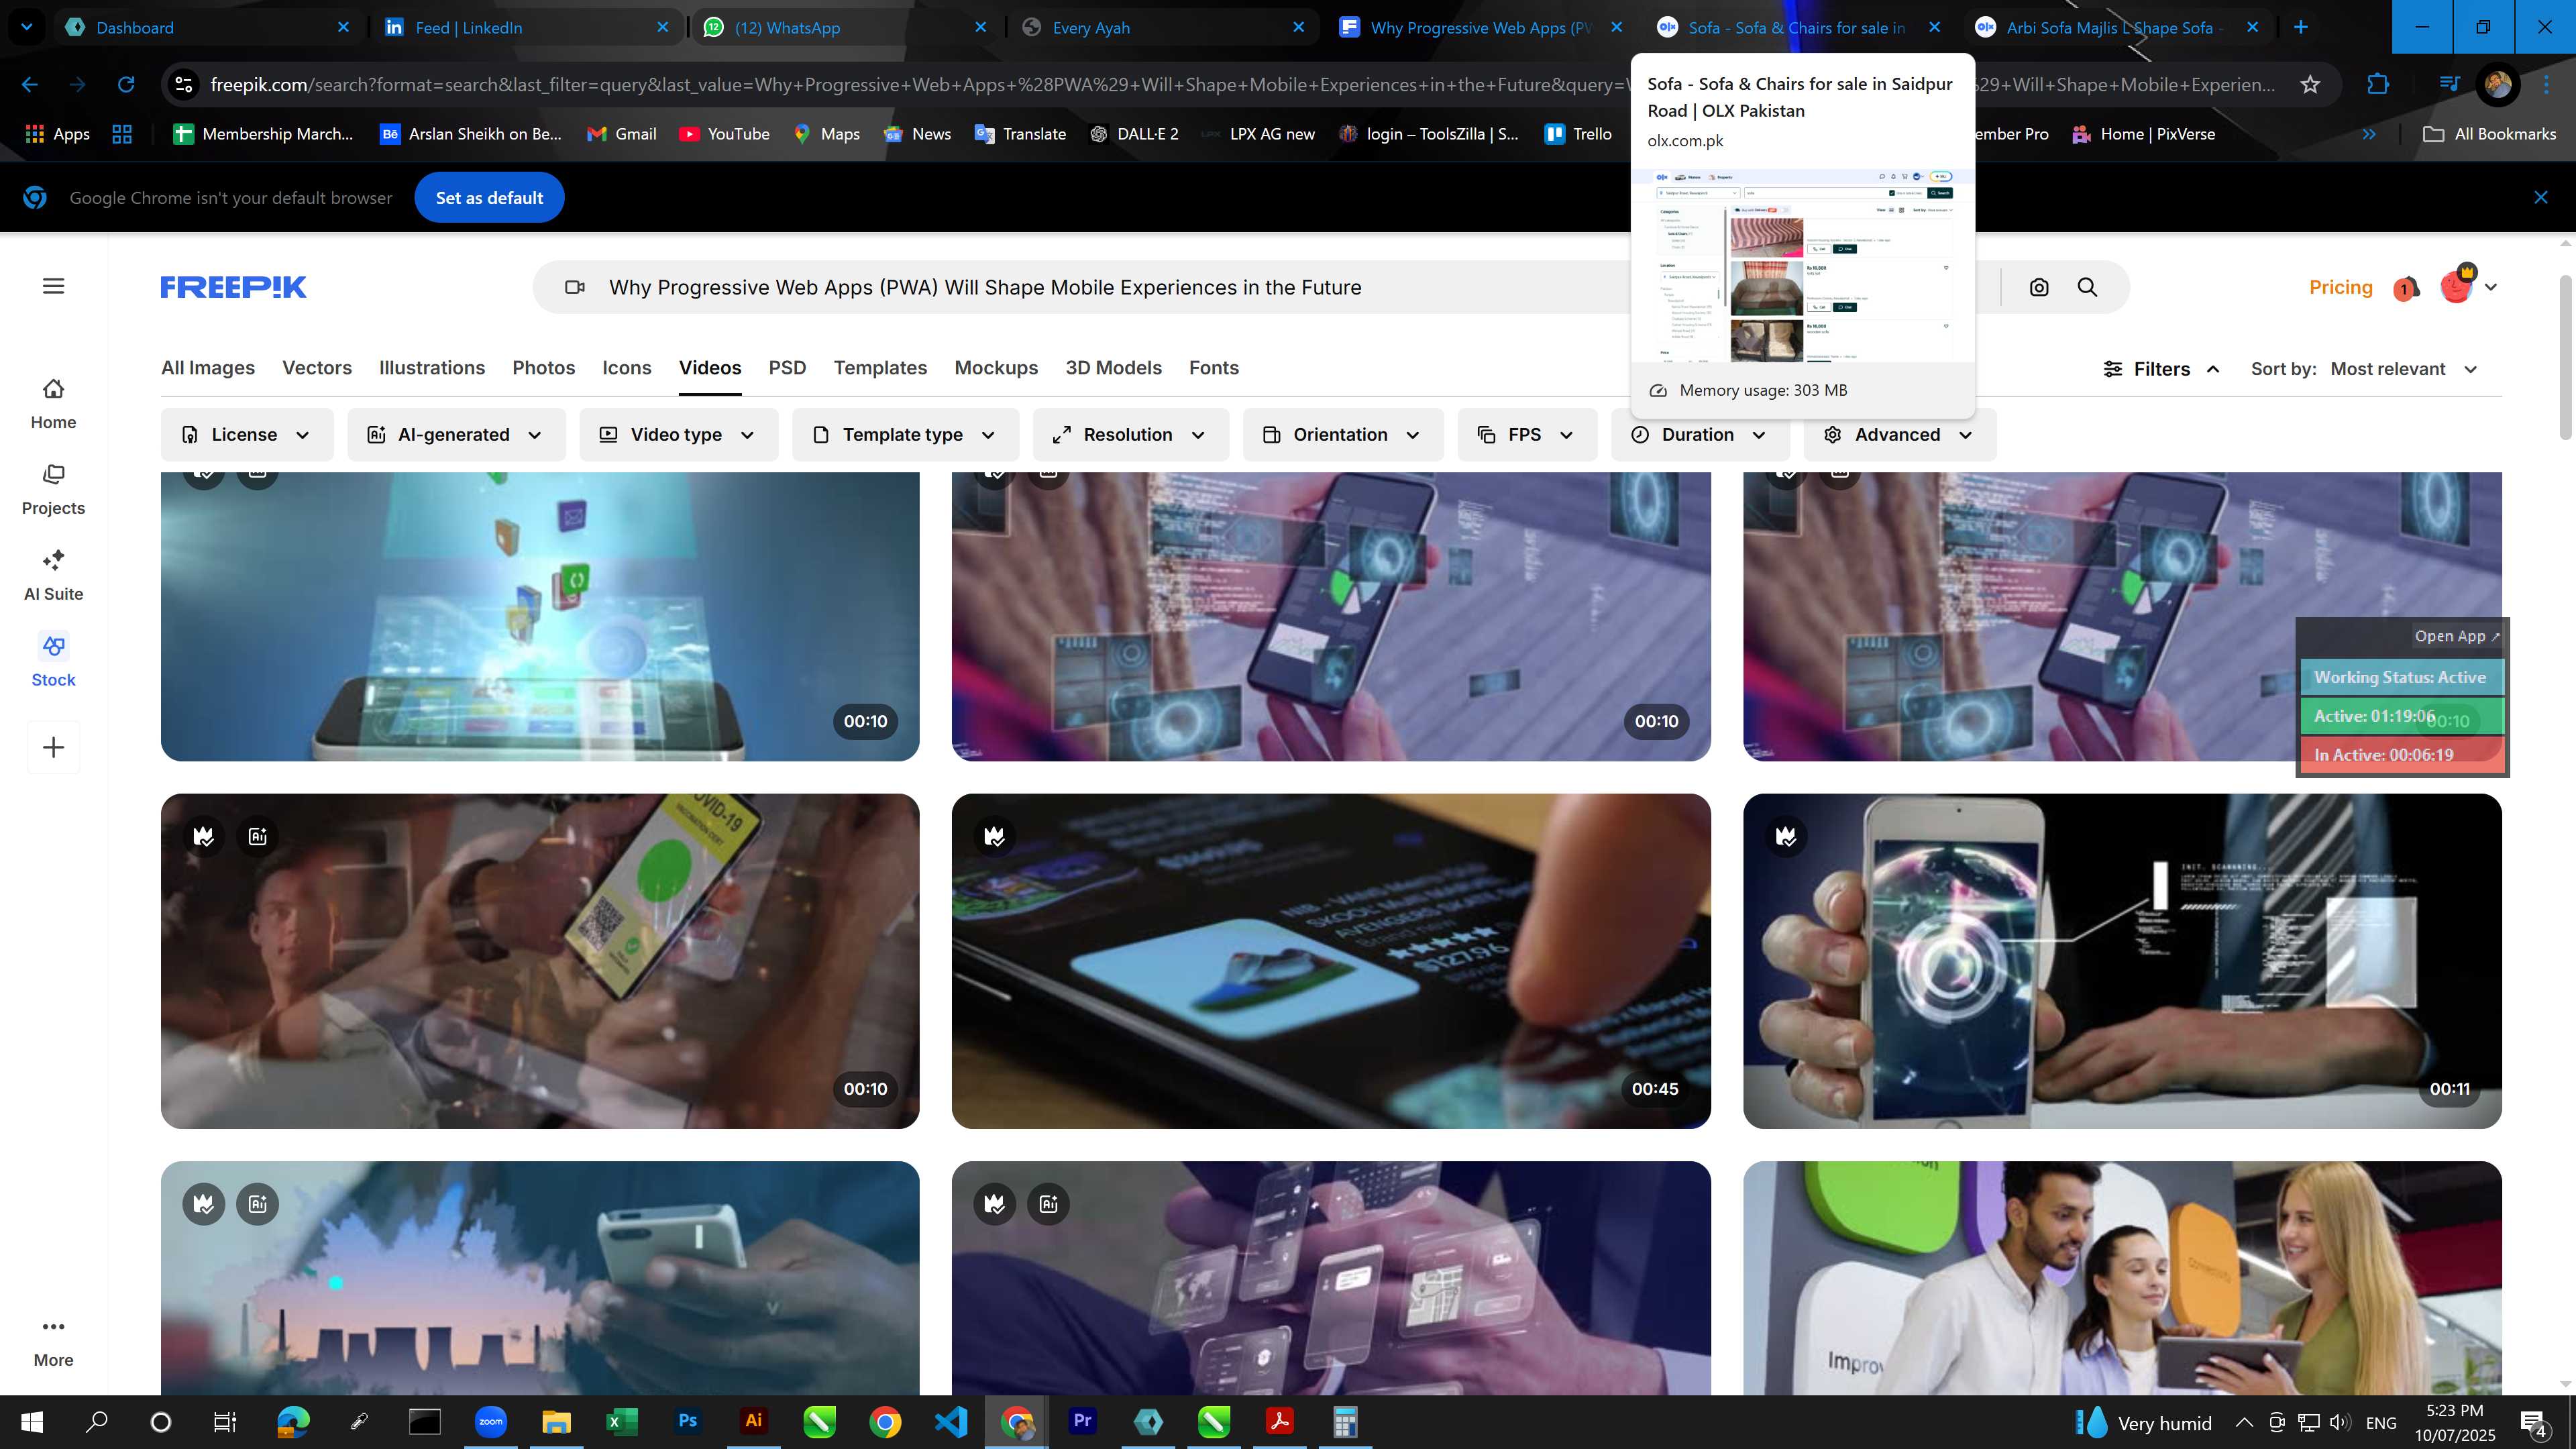Open Photoshop from the taskbar
Image resolution: width=2576 pixels, height=1449 pixels.
687,1421
